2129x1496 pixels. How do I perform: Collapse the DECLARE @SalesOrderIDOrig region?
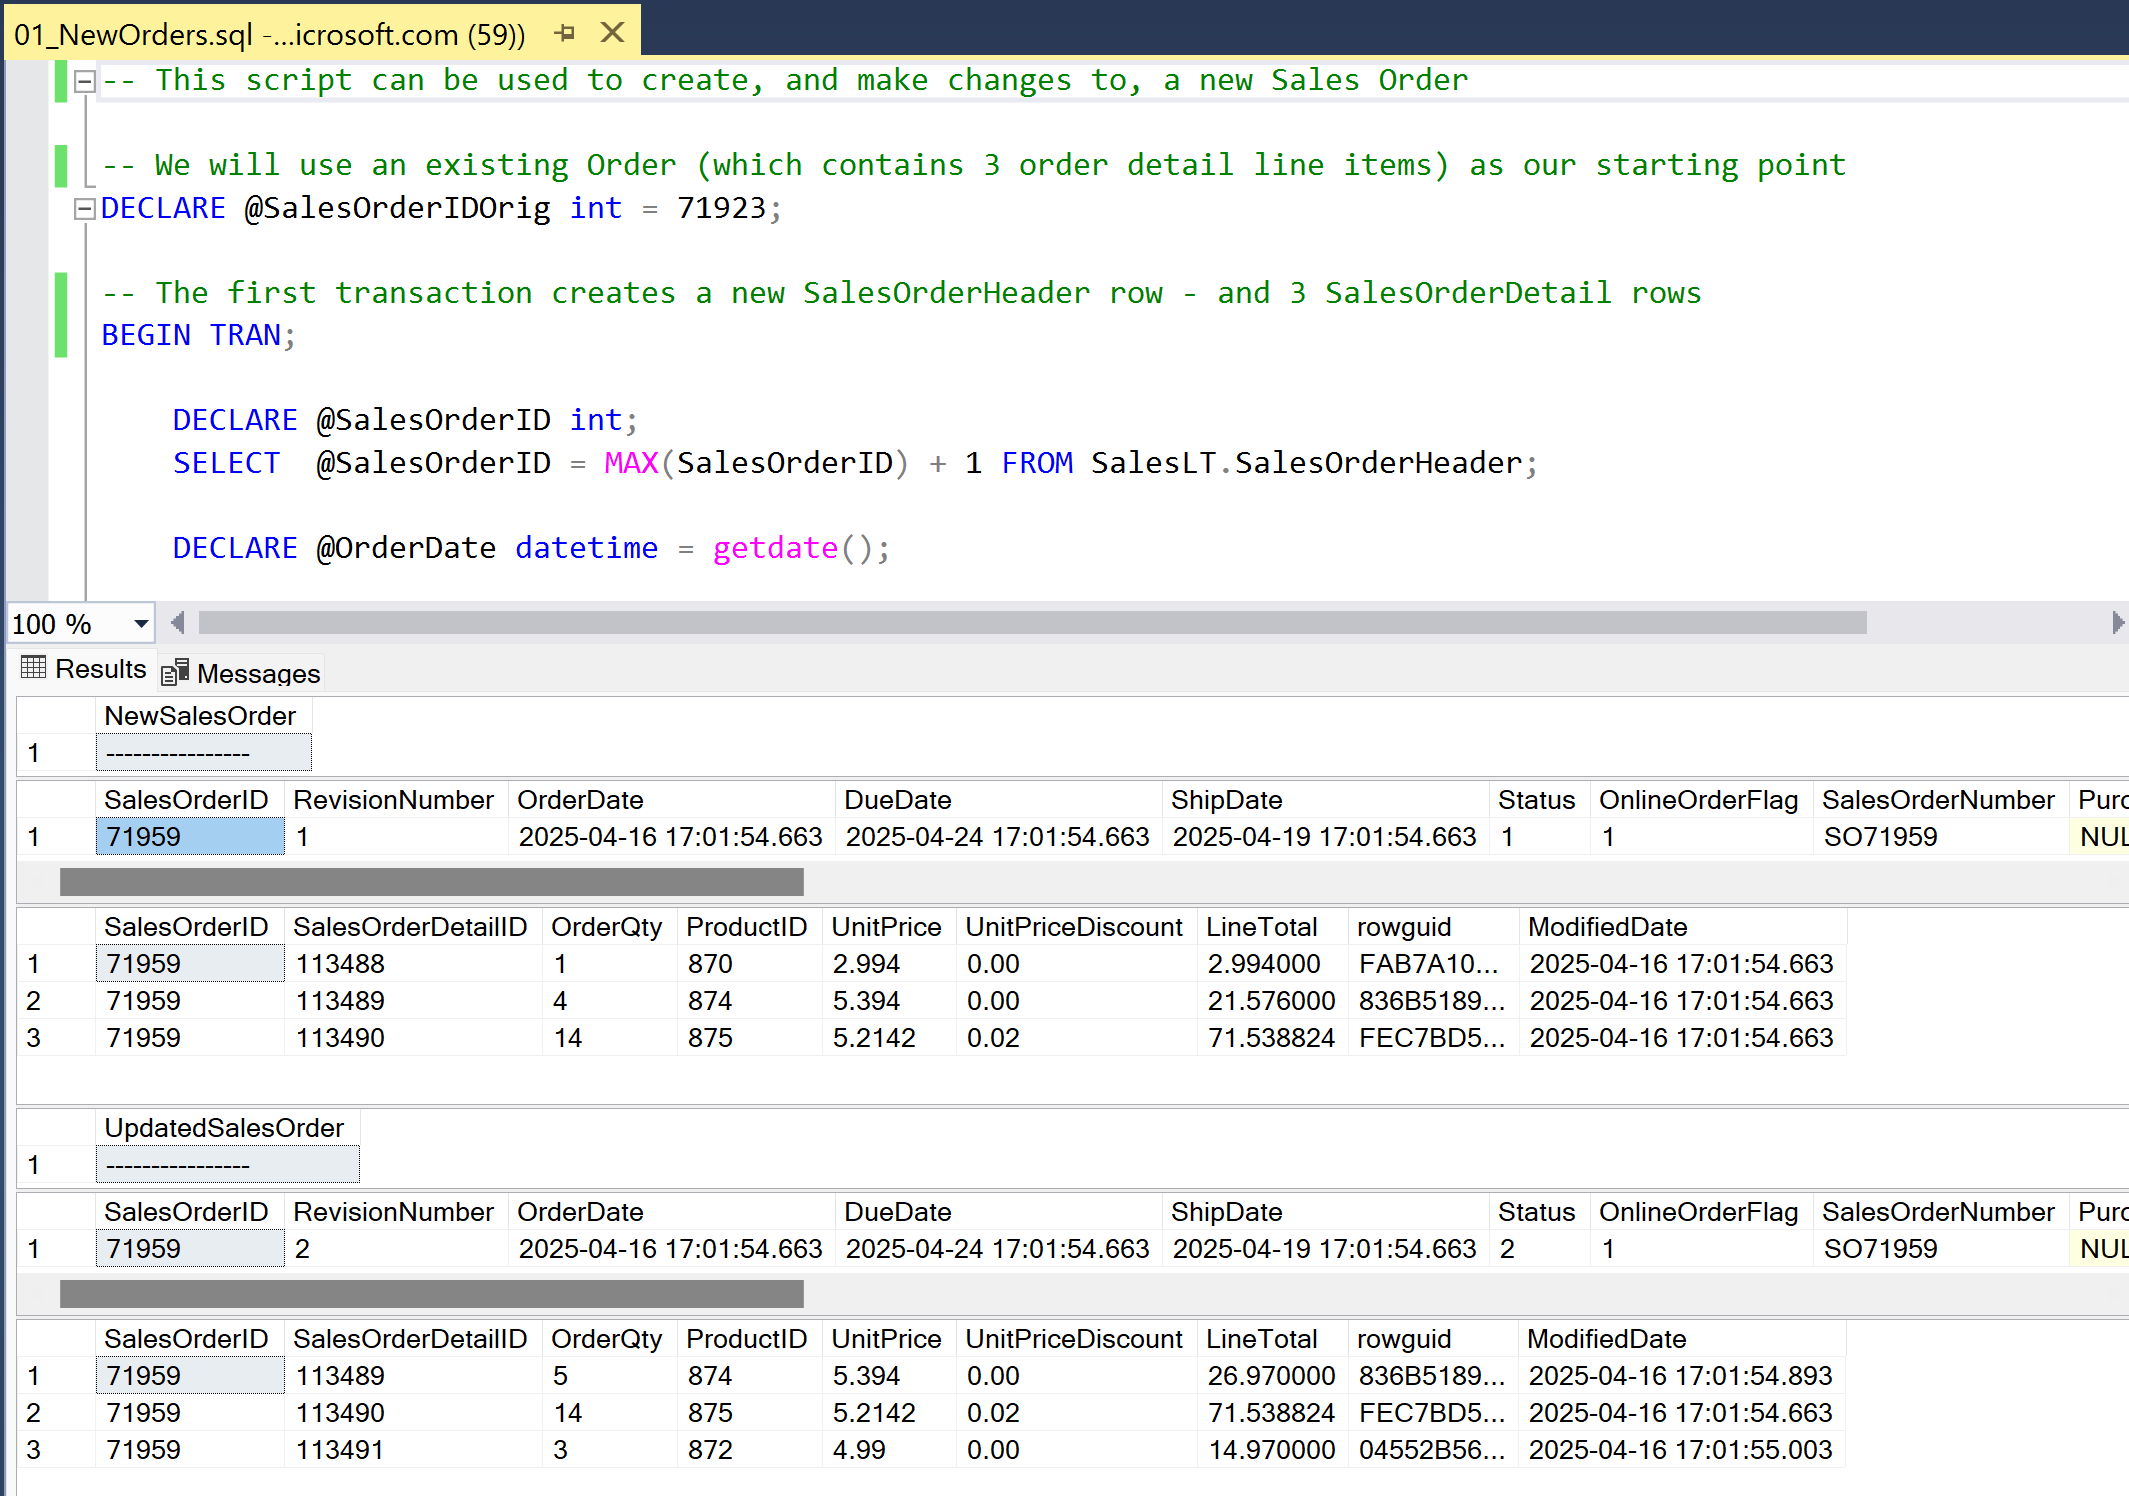coord(85,208)
